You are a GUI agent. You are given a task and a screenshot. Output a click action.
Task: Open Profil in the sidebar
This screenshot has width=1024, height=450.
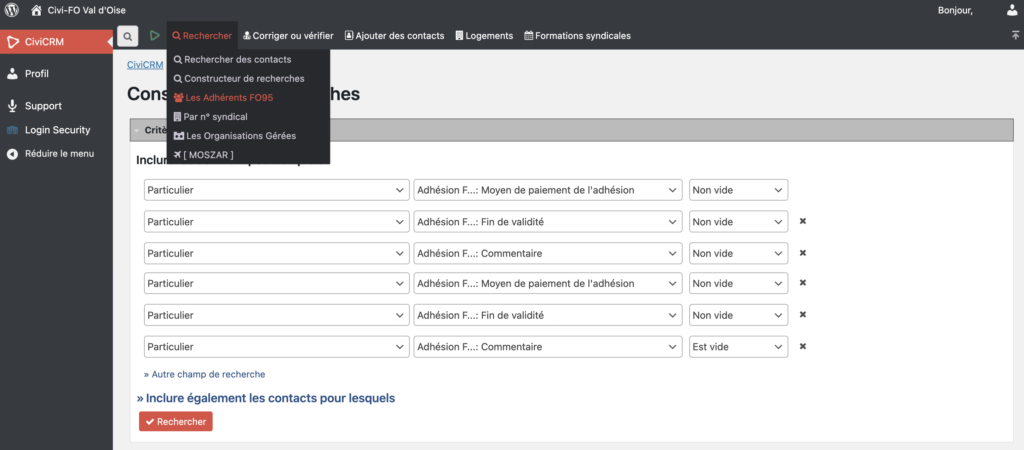coord(36,74)
